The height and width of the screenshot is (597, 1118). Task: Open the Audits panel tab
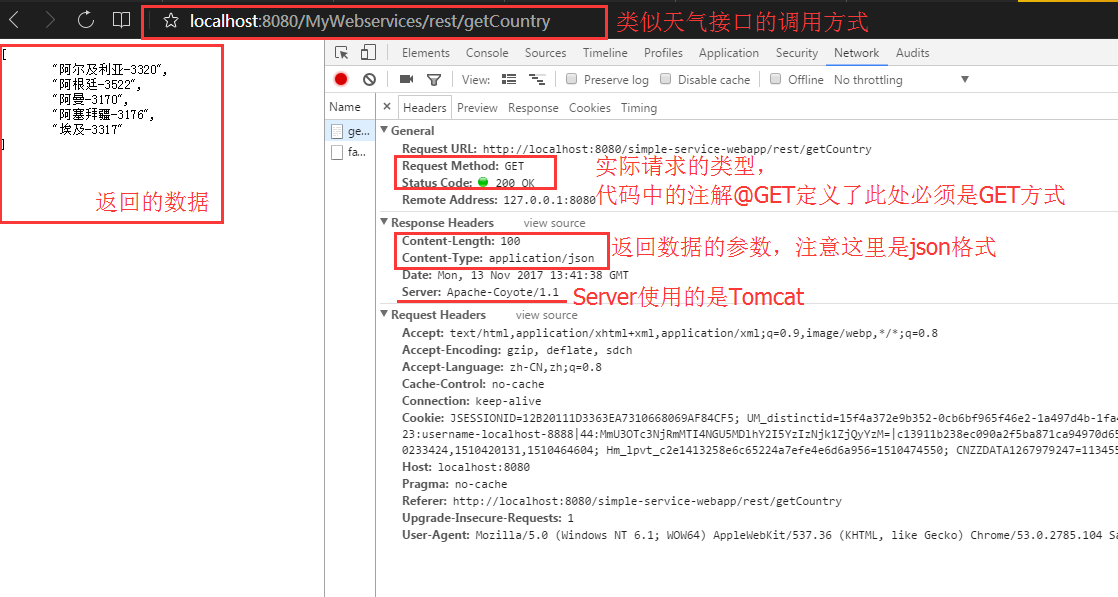tap(913, 53)
